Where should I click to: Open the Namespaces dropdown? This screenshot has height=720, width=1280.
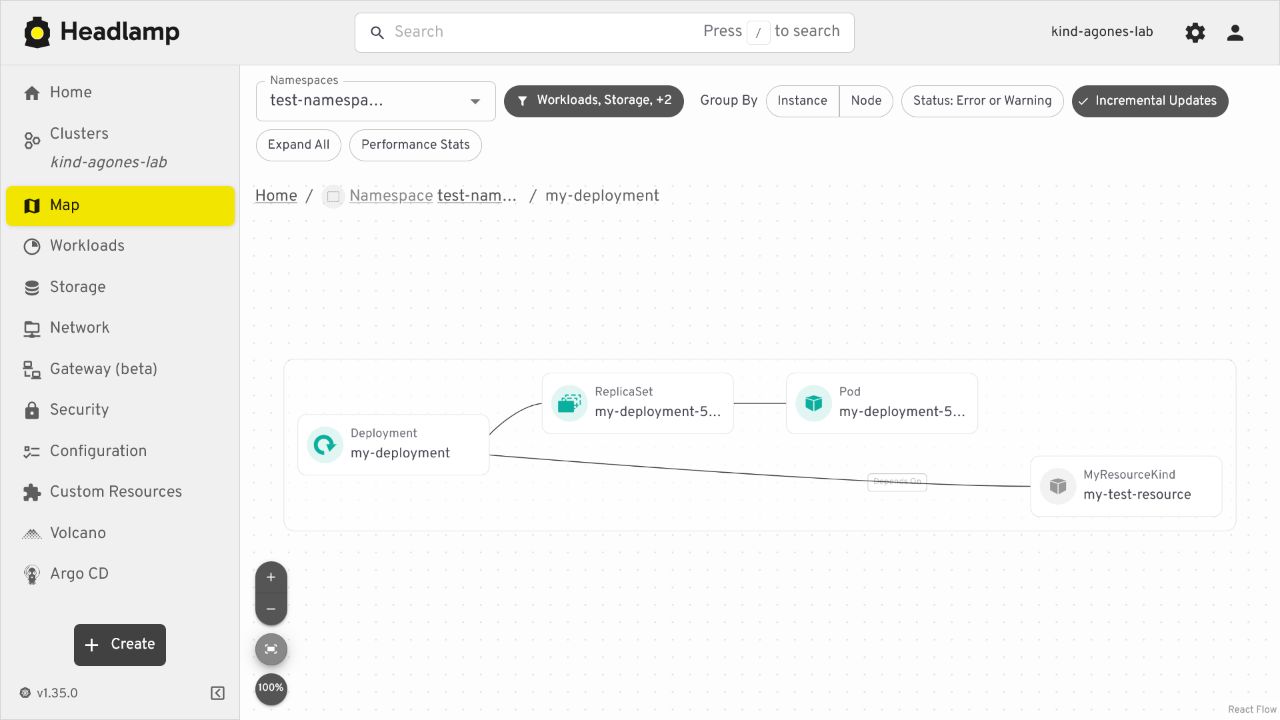tap(376, 101)
